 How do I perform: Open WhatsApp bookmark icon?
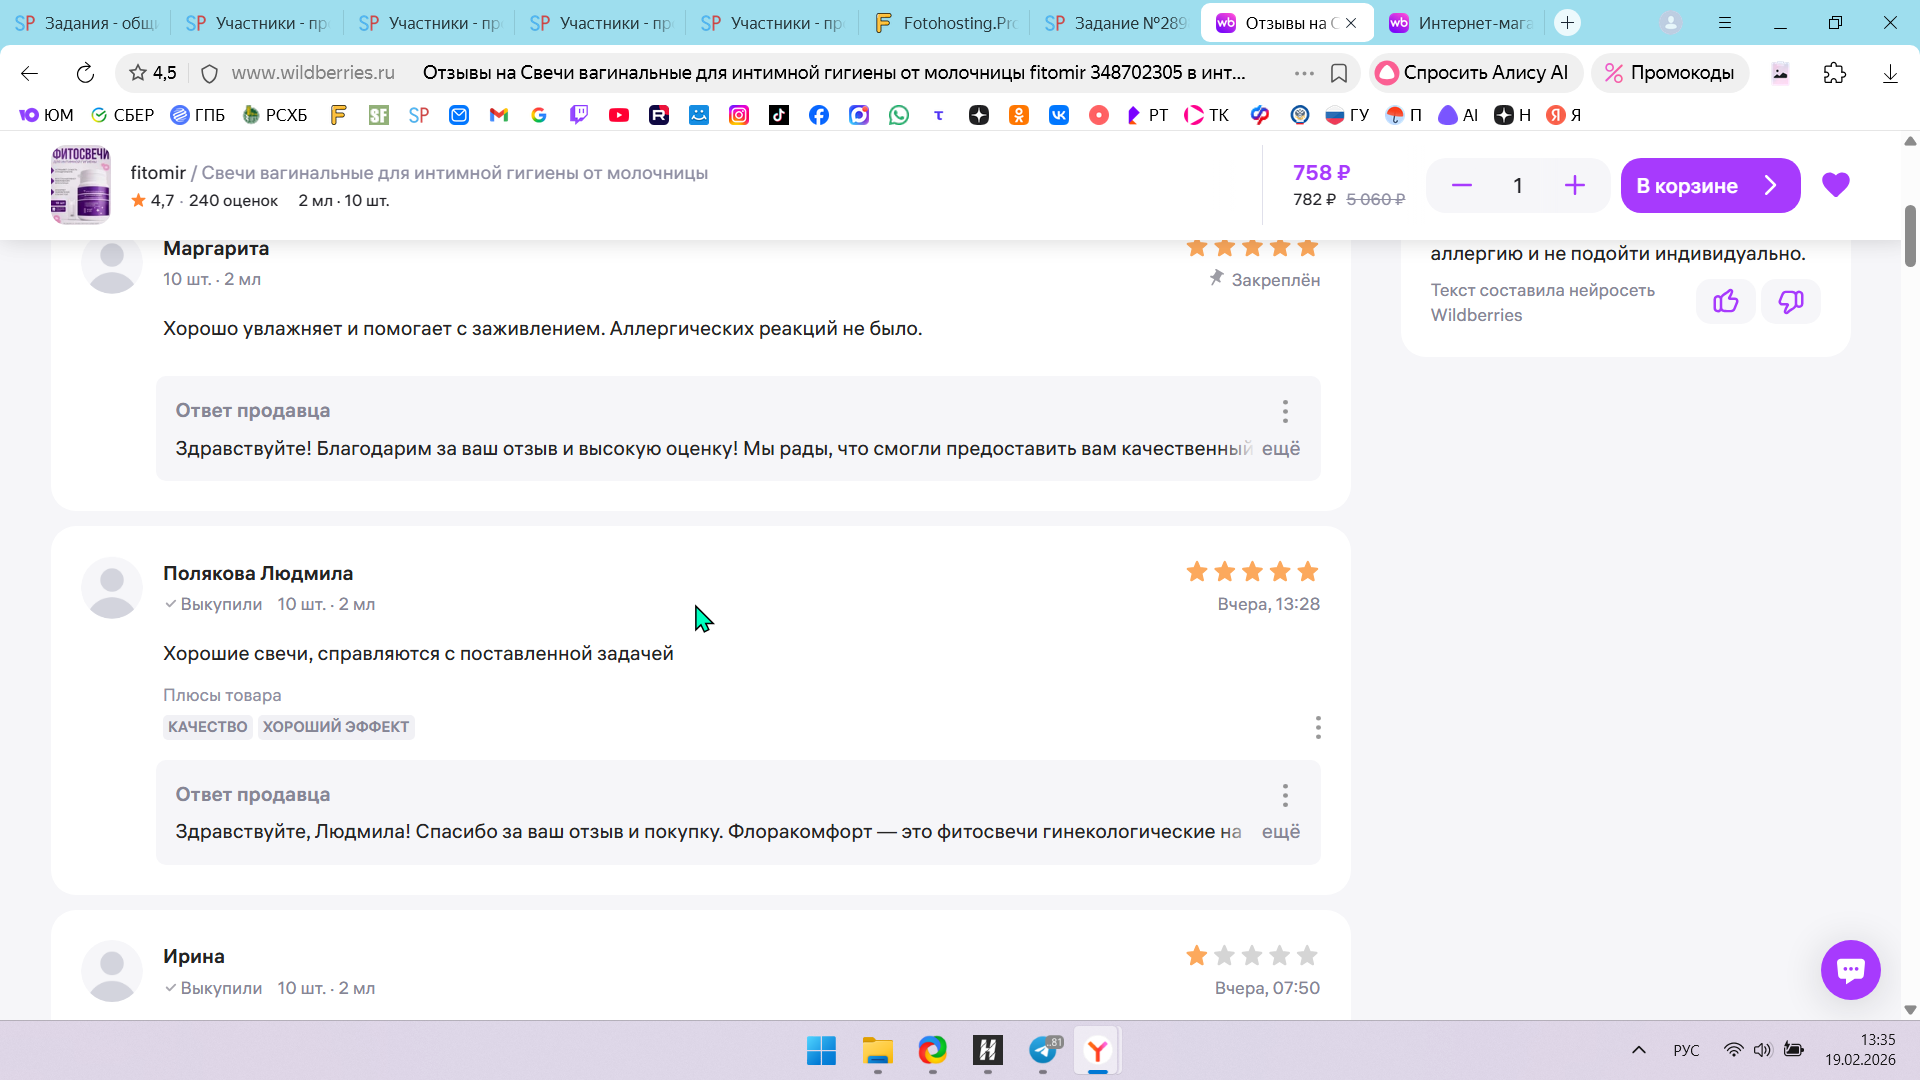[x=899, y=115]
